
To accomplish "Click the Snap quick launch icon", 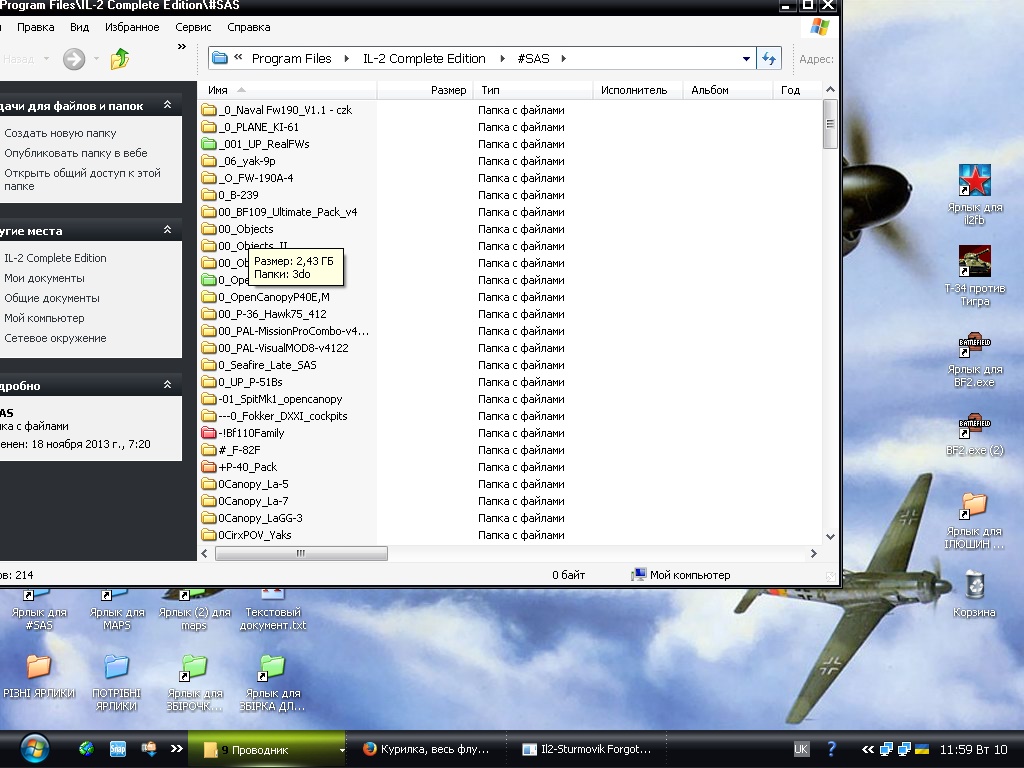I will (118, 749).
